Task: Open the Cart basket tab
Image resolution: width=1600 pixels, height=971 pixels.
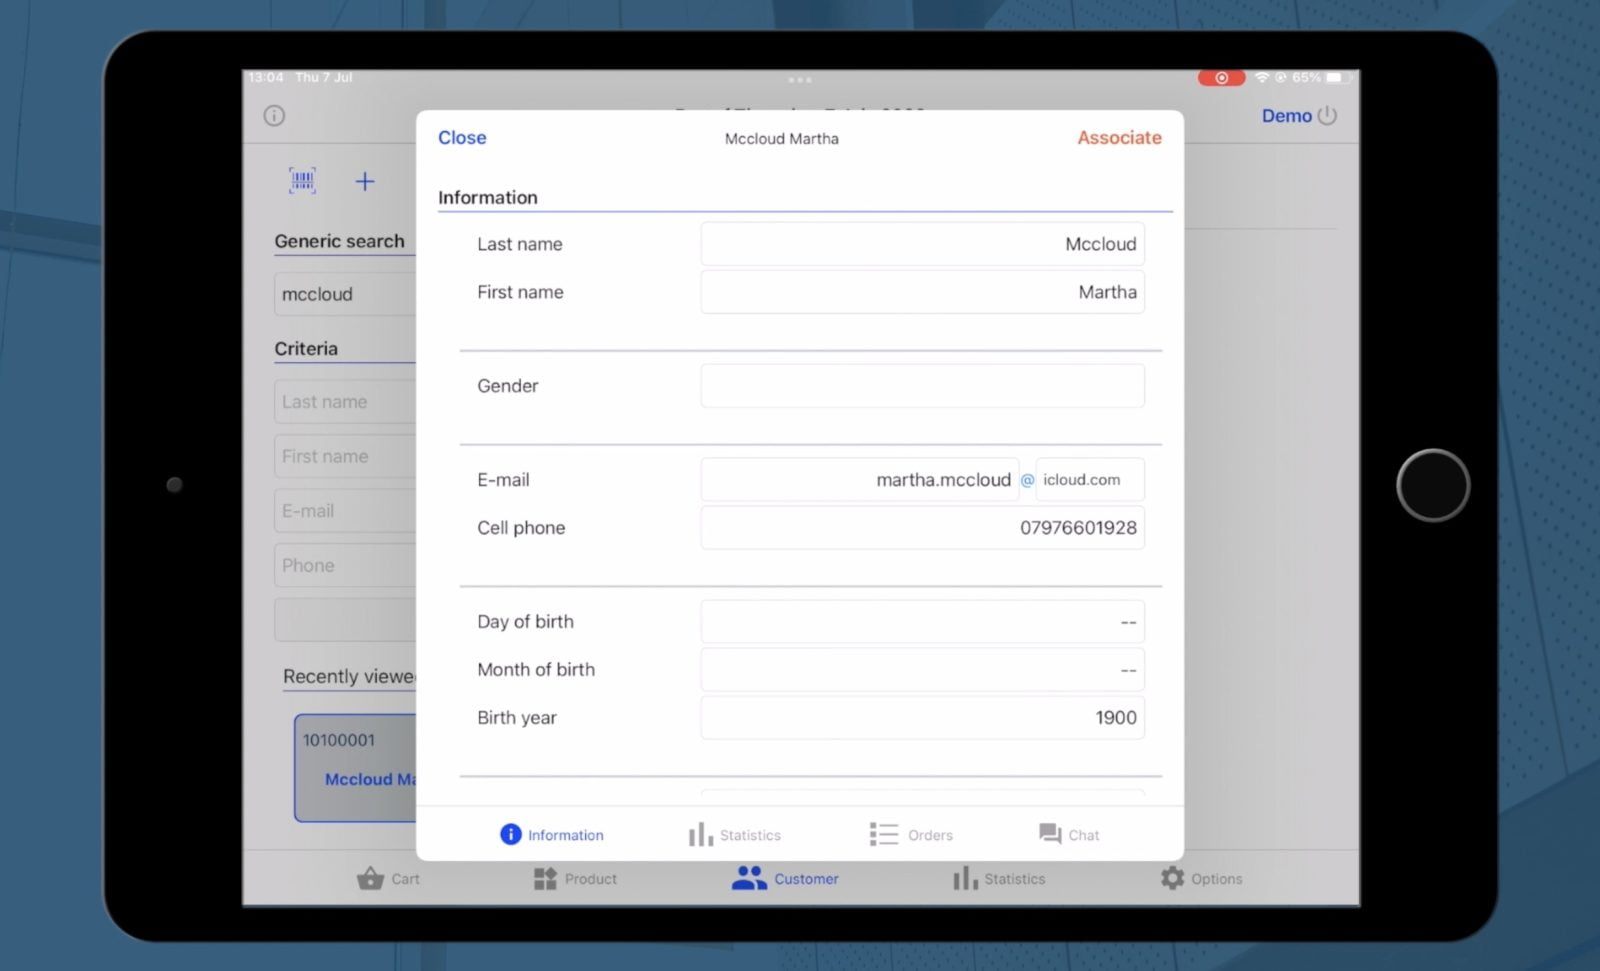Action: coord(388,878)
